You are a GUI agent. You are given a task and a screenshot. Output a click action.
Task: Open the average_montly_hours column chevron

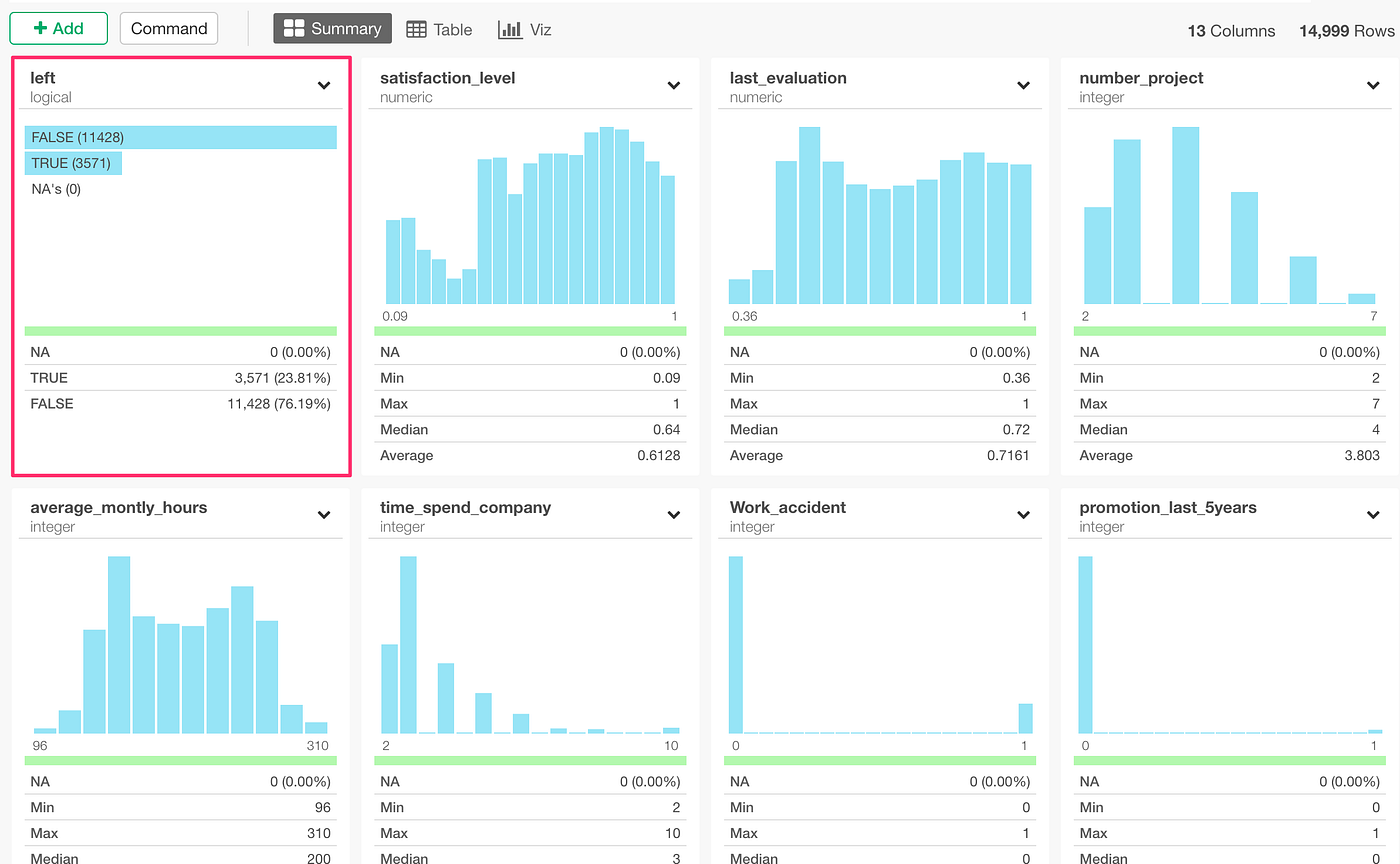pos(323,514)
